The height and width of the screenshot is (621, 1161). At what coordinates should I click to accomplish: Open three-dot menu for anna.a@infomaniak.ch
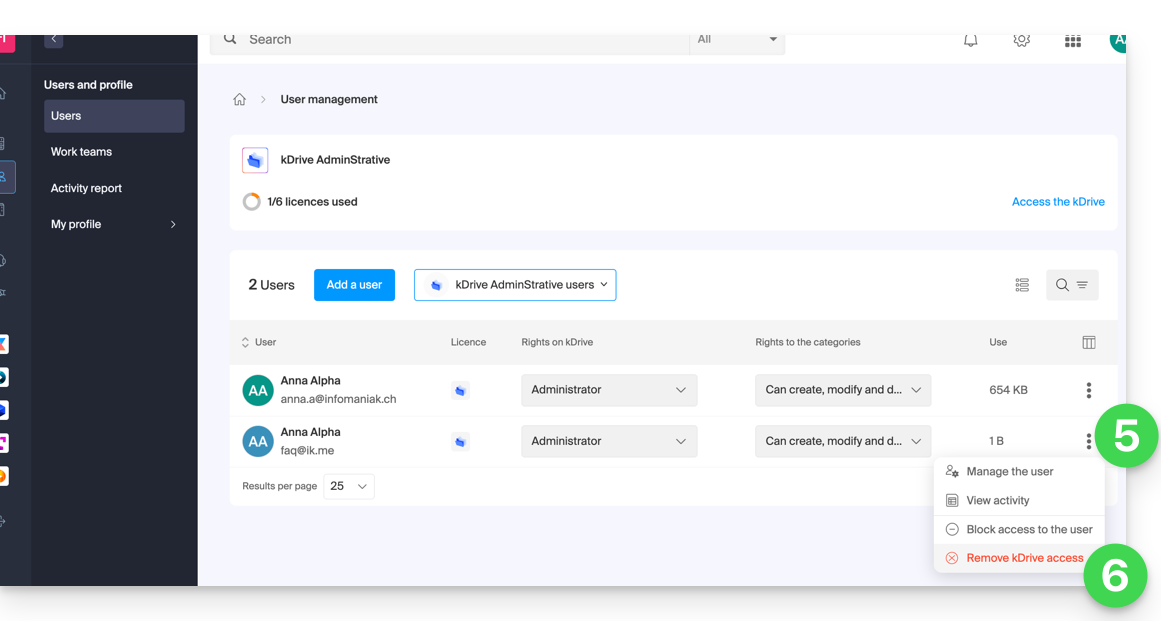(x=1088, y=390)
